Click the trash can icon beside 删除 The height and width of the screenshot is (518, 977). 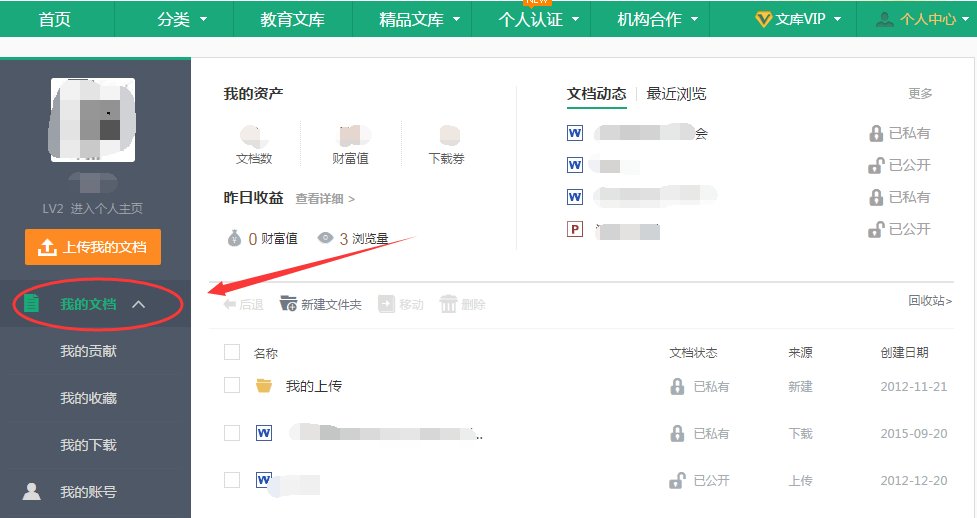pos(448,304)
